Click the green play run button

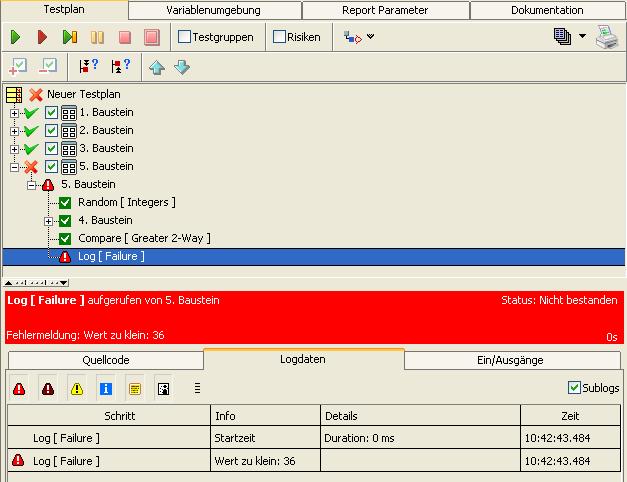(16, 37)
